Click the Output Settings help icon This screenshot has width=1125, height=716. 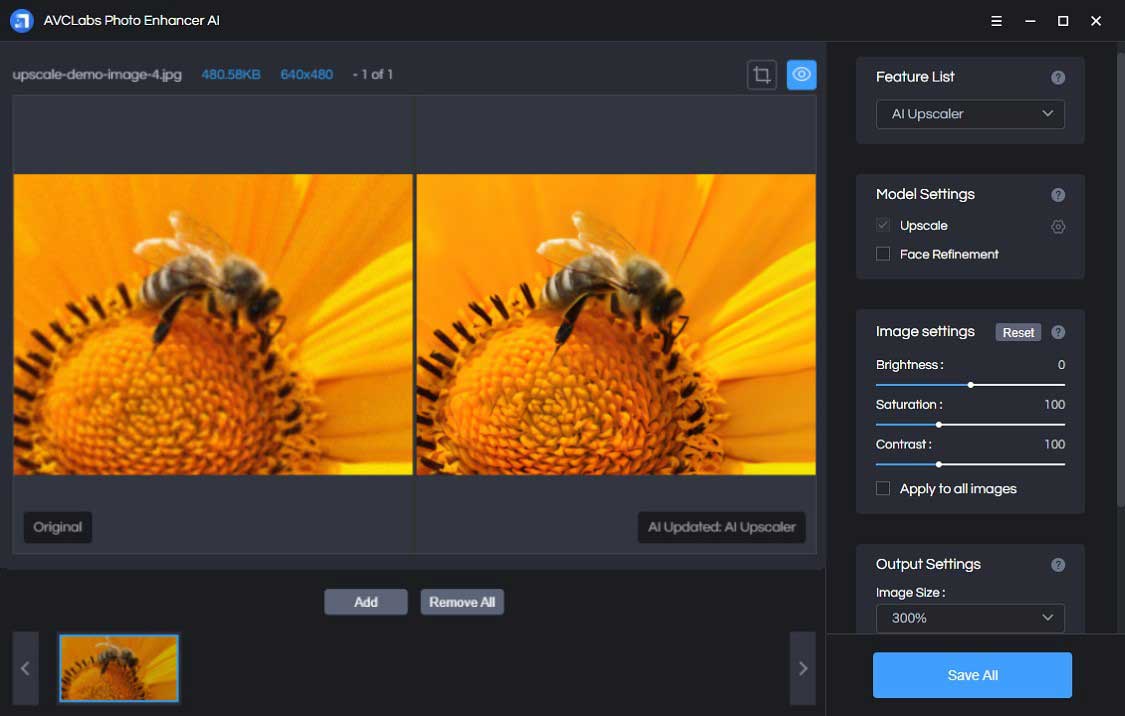tap(1058, 565)
